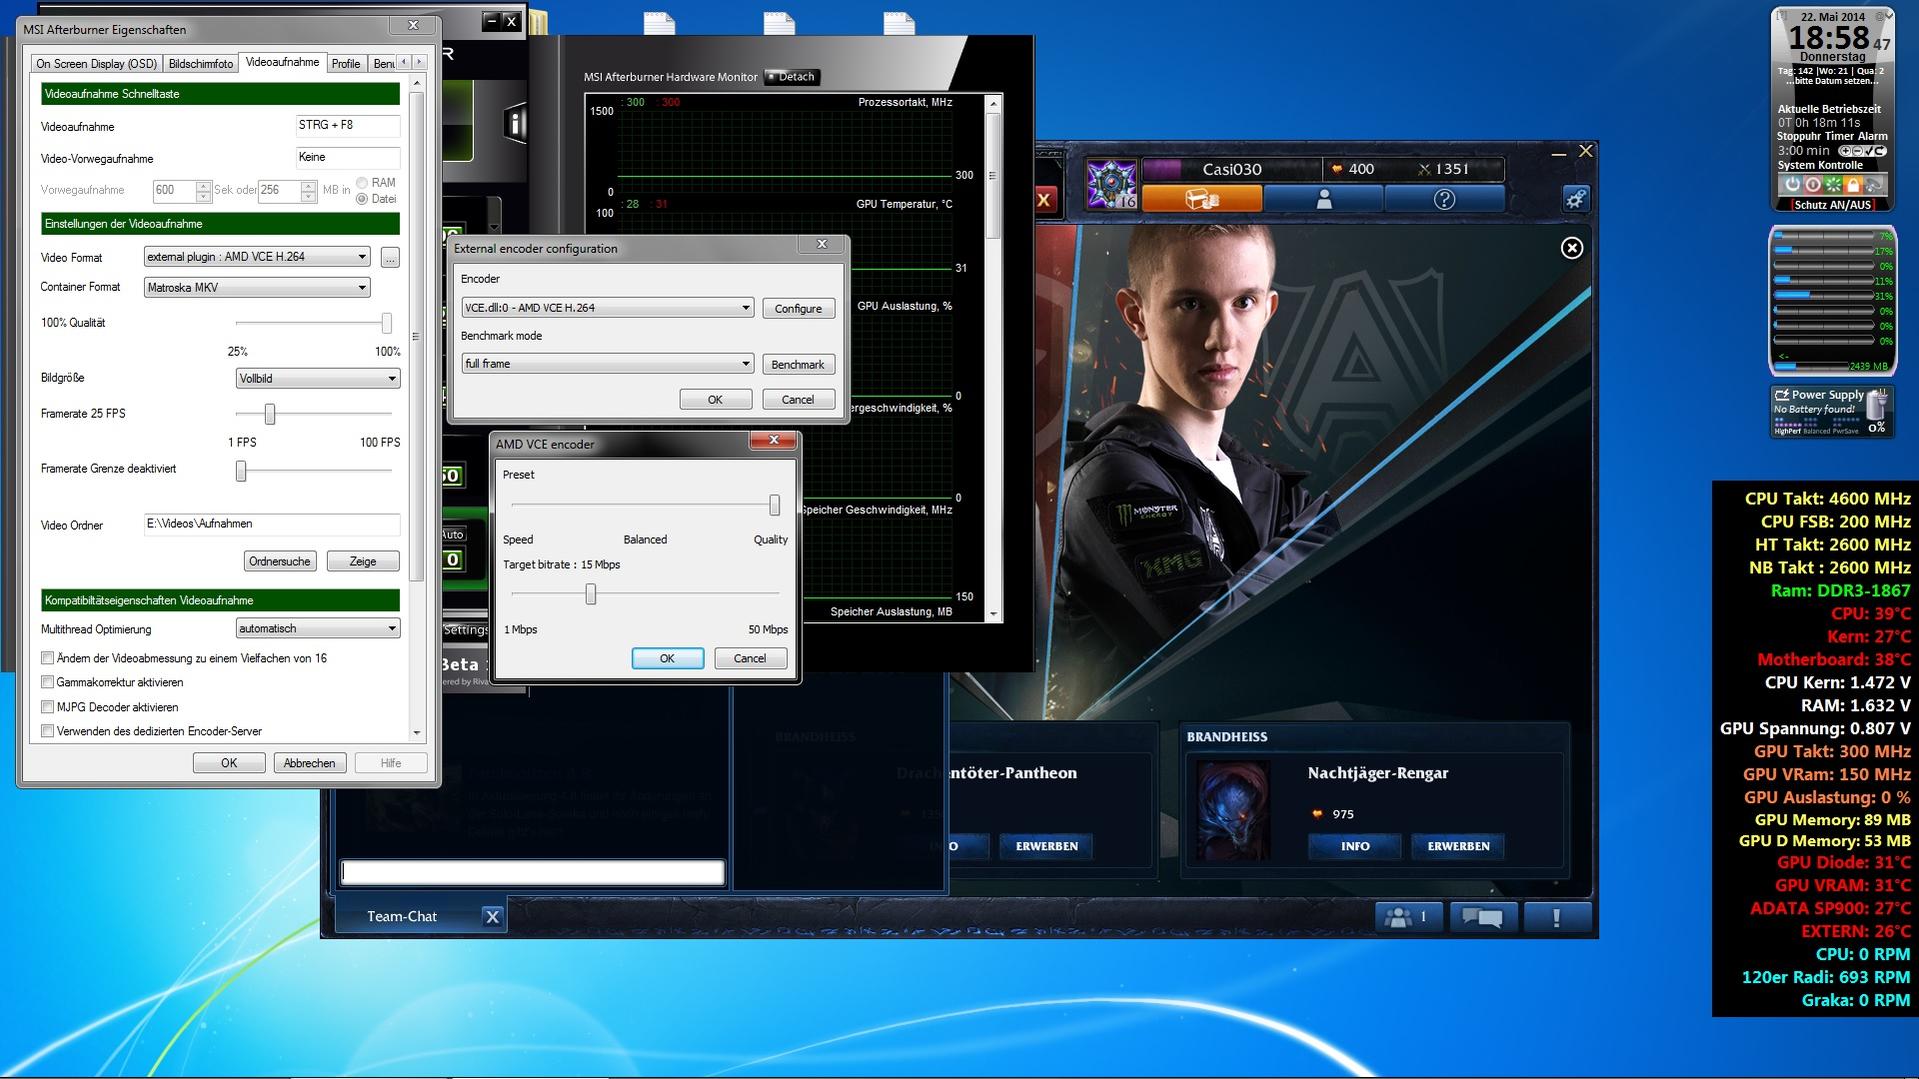Enable Gammakorrektur aktivieren checkbox
This screenshot has width=1919, height=1079.
(47, 682)
